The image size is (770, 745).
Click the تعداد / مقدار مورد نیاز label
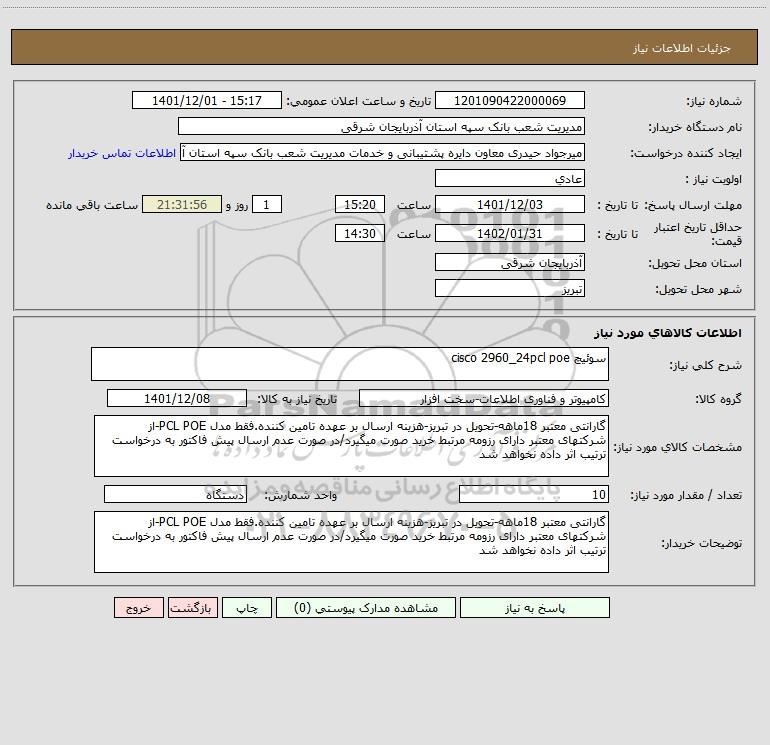(x=687, y=496)
